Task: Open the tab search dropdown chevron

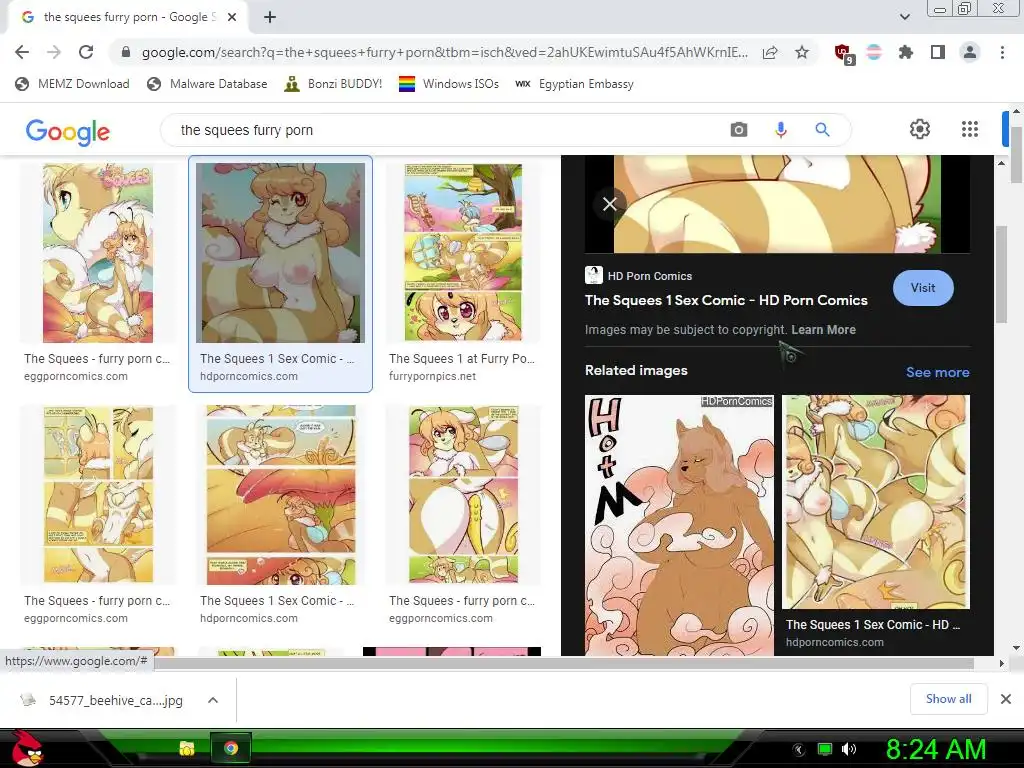Action: [904, 17]
